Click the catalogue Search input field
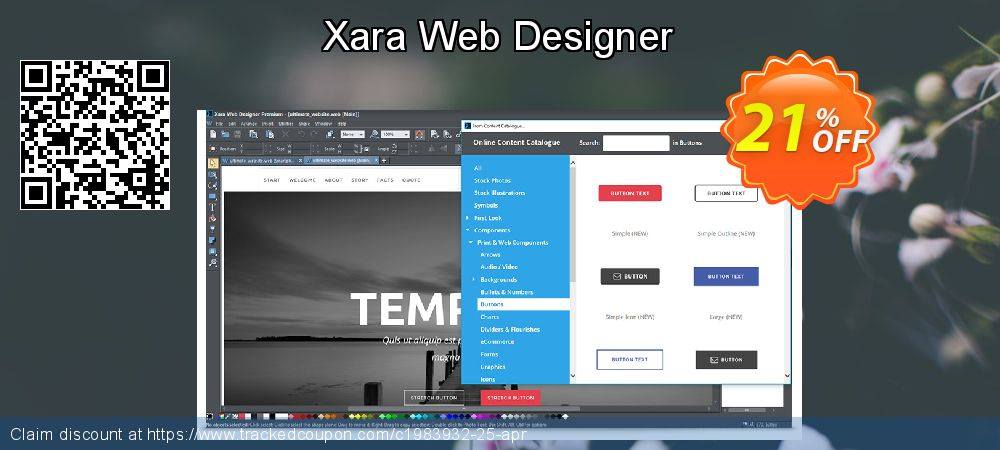The height and width of the screenshot is (450, 1000). (x=636, y=143)
